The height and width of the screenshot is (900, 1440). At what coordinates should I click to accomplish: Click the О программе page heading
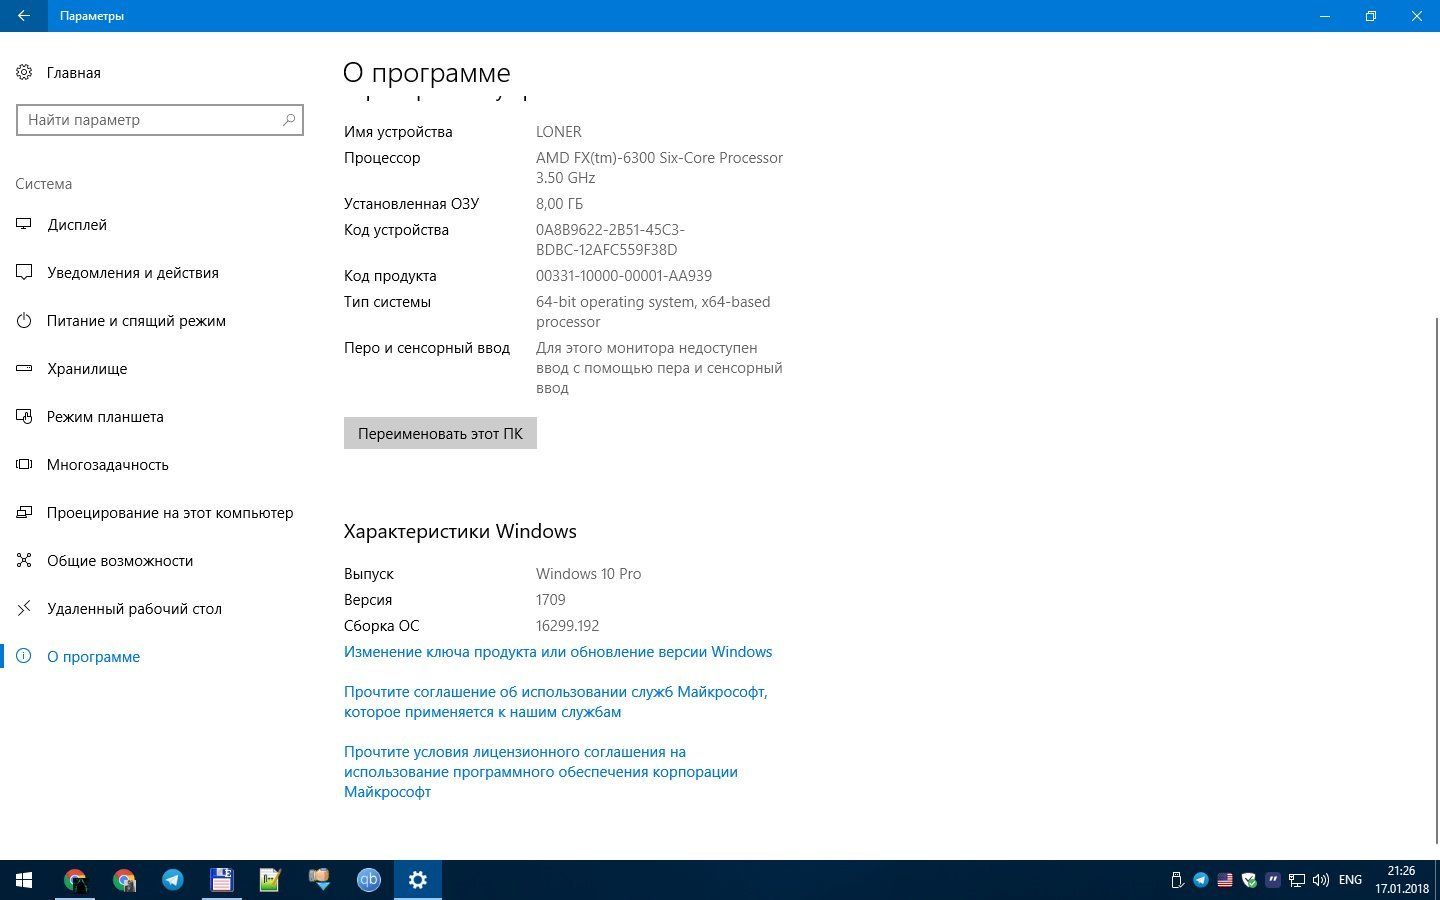click(x=427, y=73)
